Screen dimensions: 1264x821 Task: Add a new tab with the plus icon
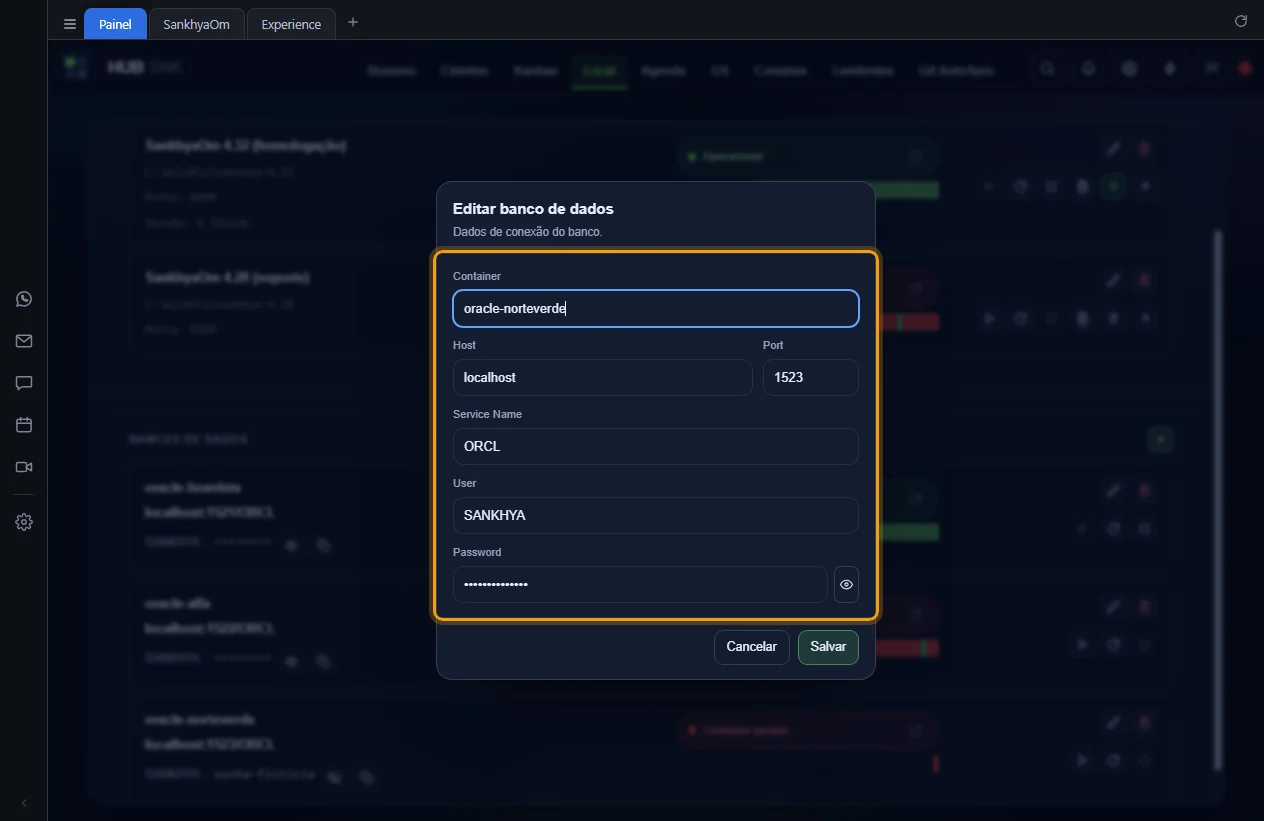click(352, 23)
